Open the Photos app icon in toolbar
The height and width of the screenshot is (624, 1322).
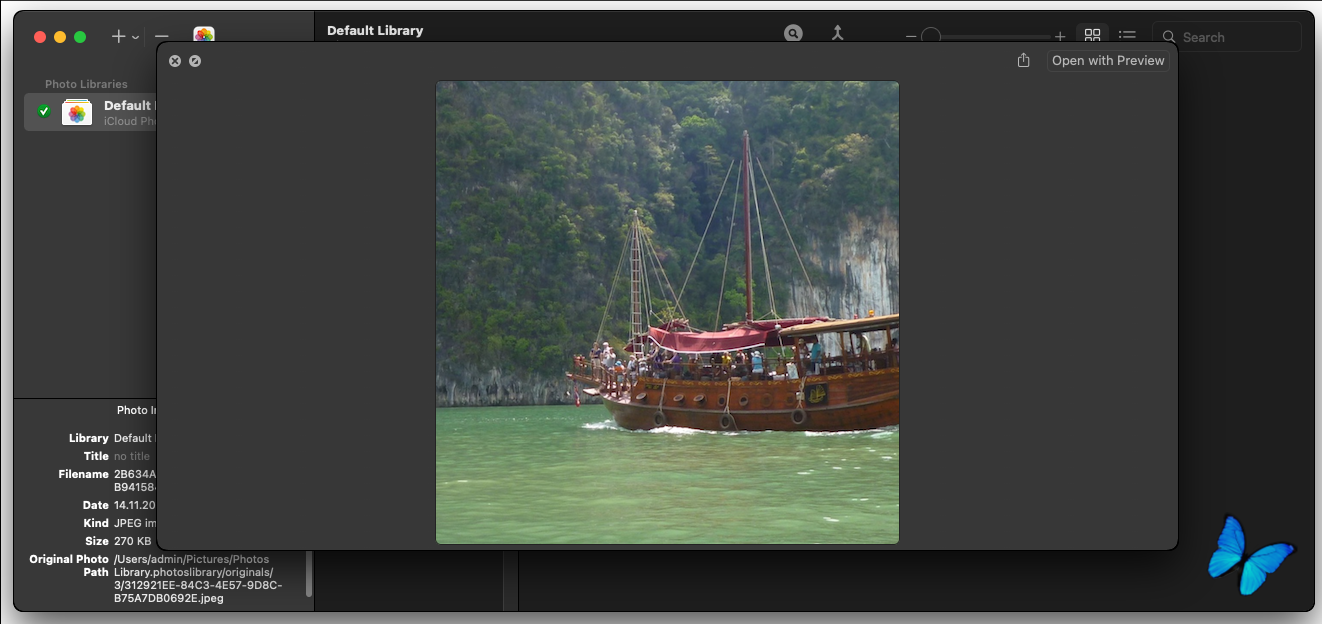(204, 35)
